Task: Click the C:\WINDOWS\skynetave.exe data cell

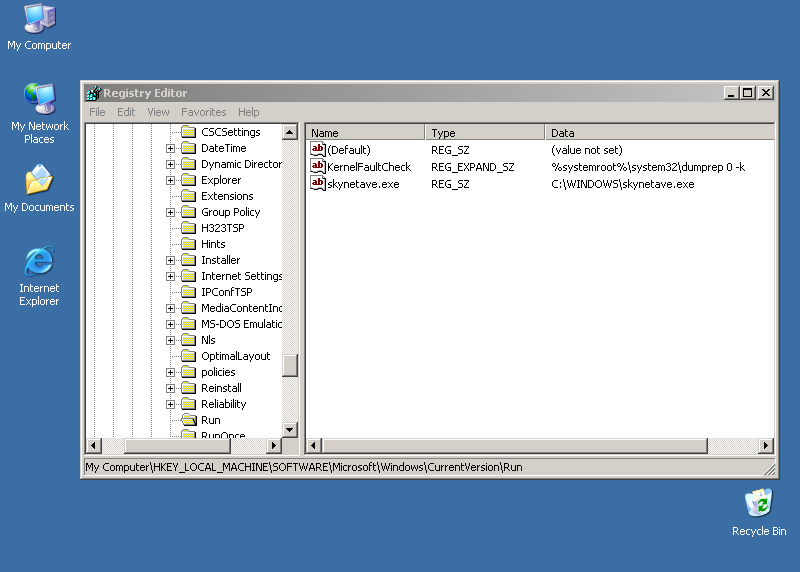Action: (622, 184)
